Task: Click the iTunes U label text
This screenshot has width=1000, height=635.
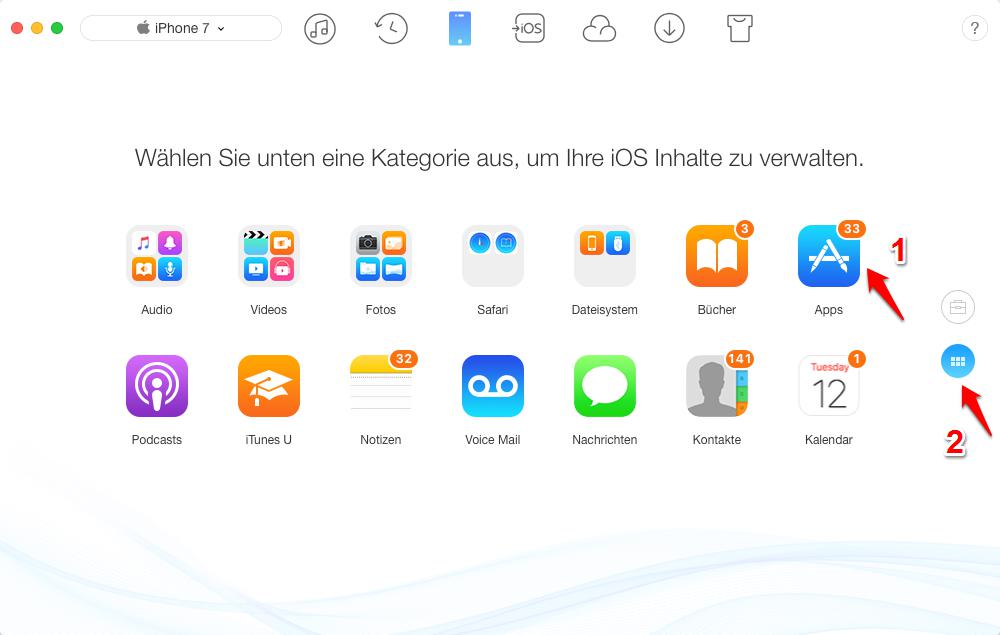Action: tap(268, 440)
